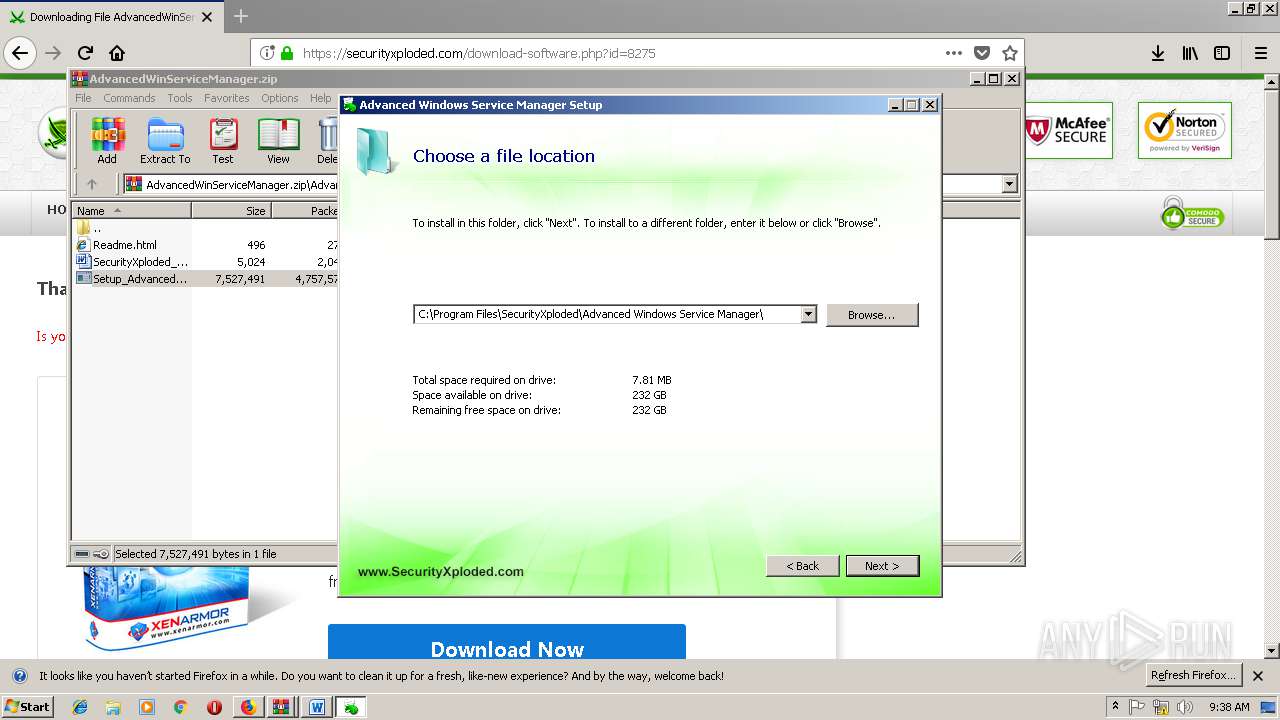
Task: Switch to Word taskbar button
Action: tap(316, 707)
